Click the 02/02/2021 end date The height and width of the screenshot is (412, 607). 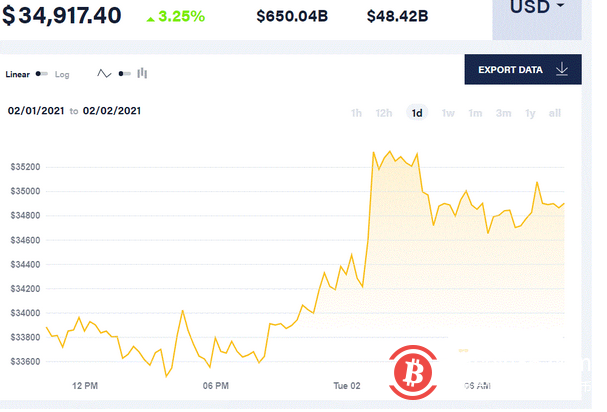coord(112,110)
